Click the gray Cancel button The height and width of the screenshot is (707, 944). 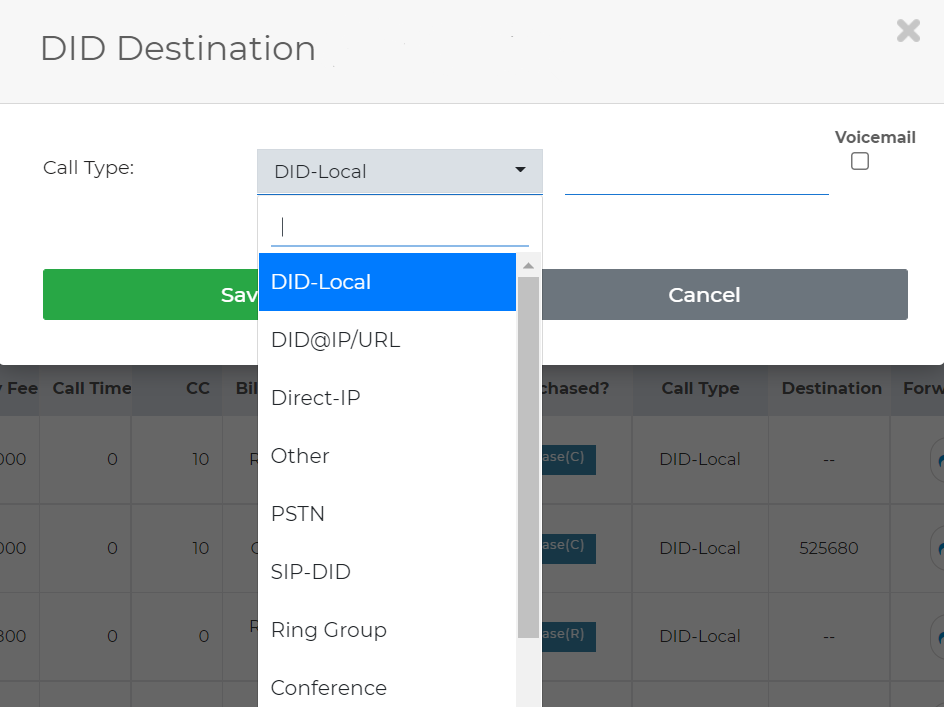pos(704,295)
